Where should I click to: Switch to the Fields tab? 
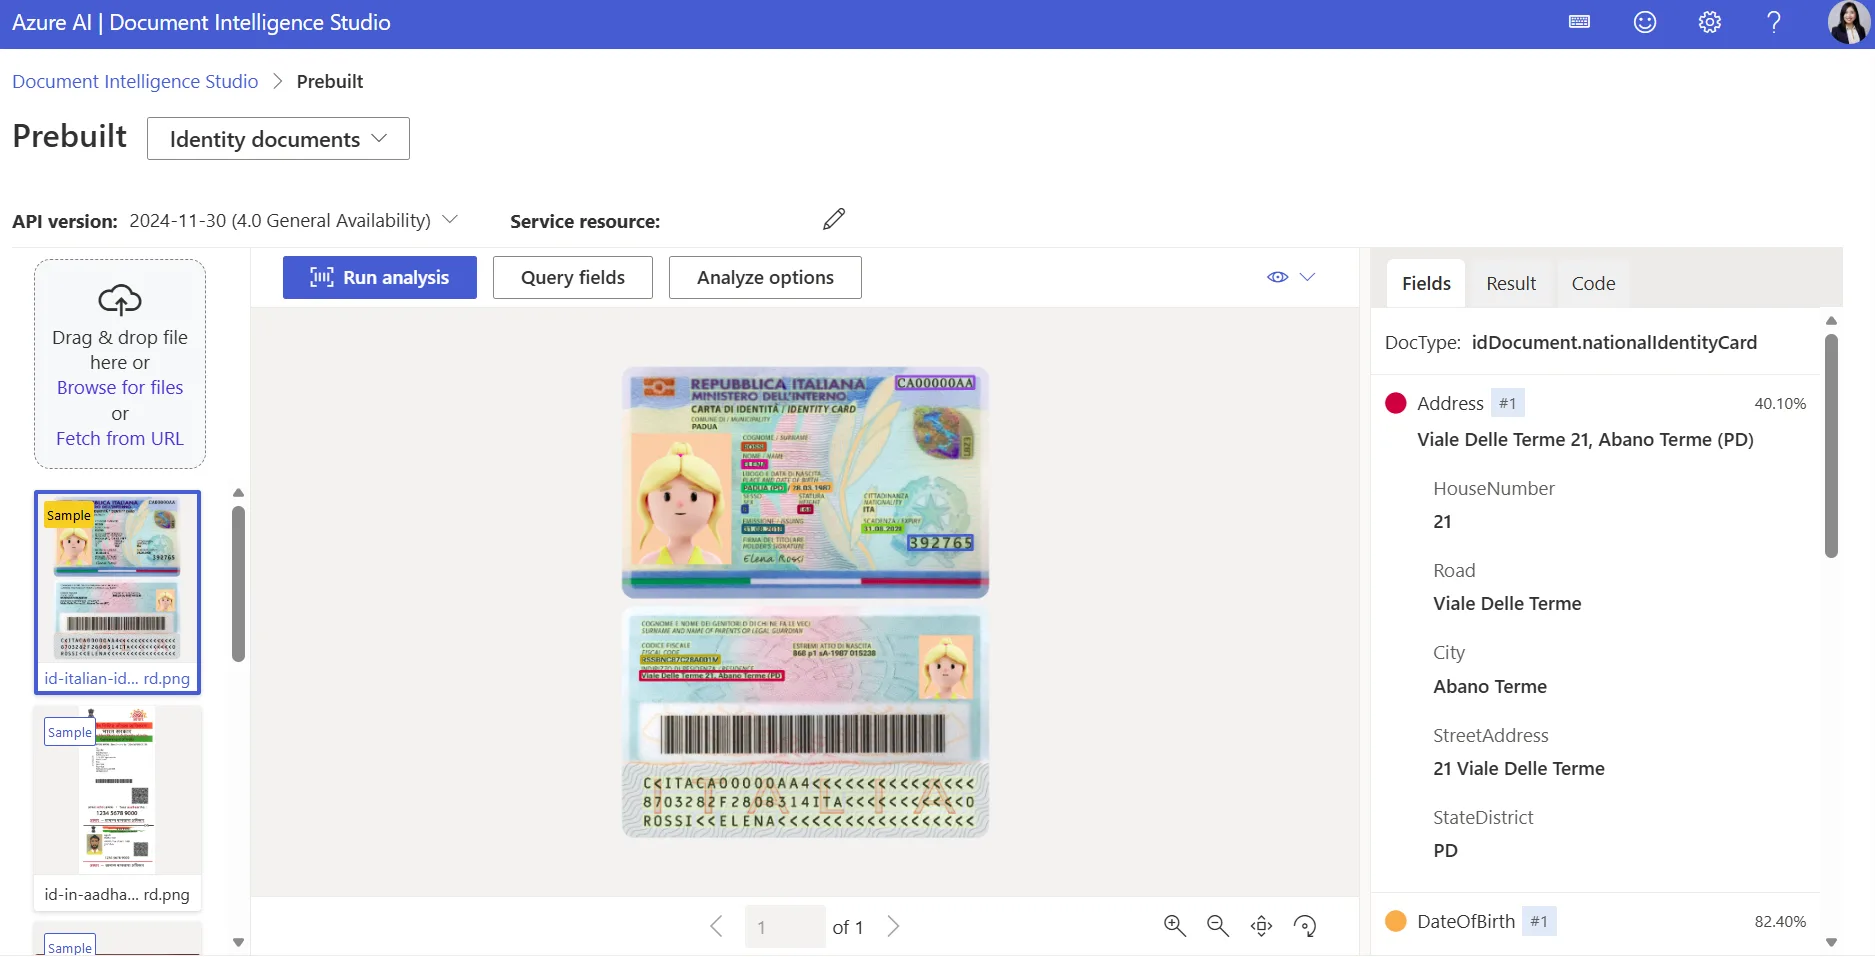[x=1426, y=283]
